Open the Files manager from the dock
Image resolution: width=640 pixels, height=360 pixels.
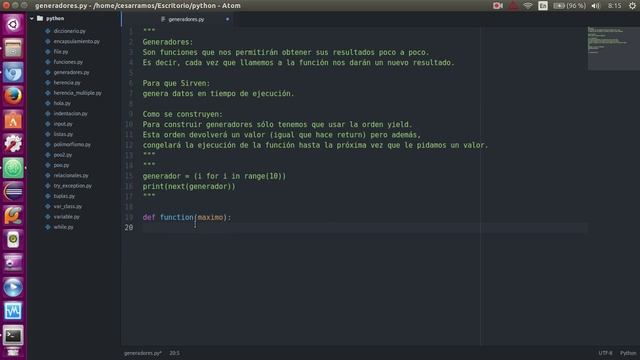point(13,49)
